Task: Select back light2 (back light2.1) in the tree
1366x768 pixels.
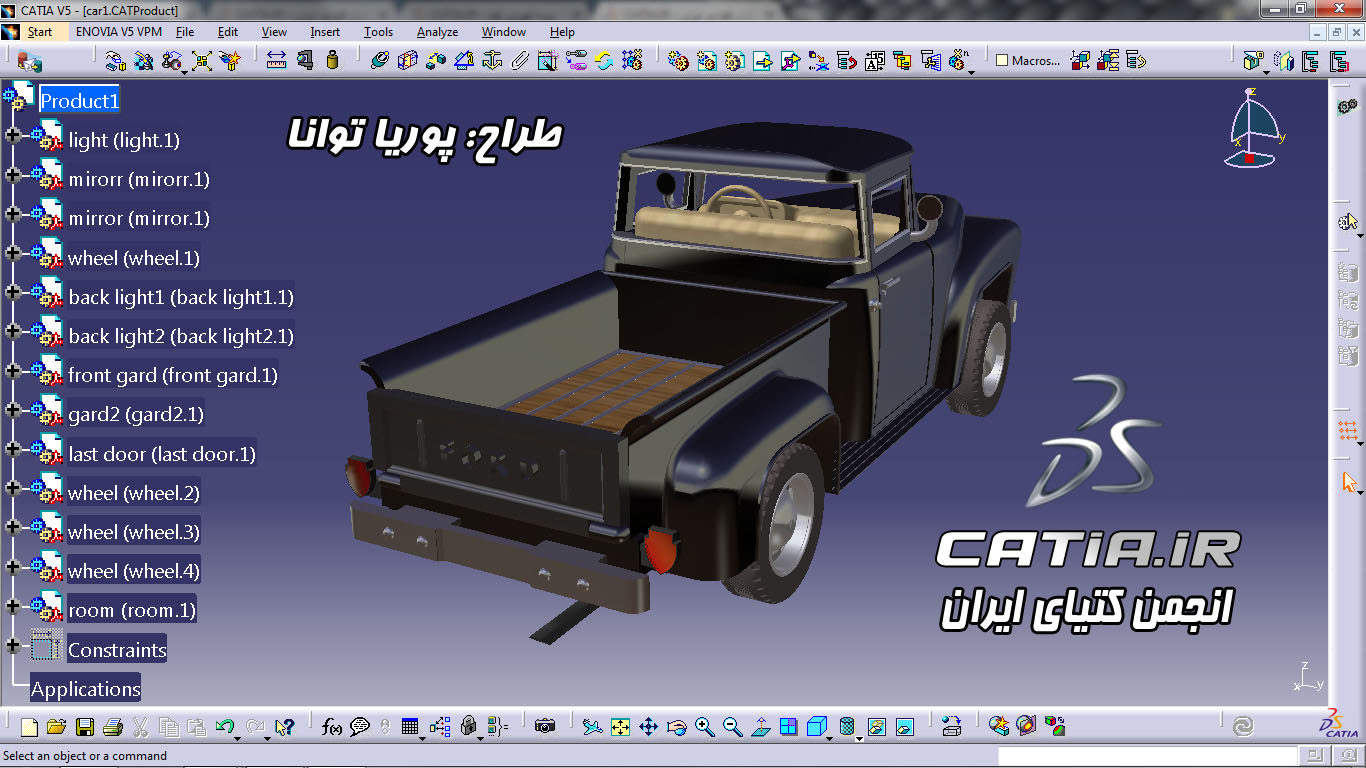Action: [x=181, y=336]
